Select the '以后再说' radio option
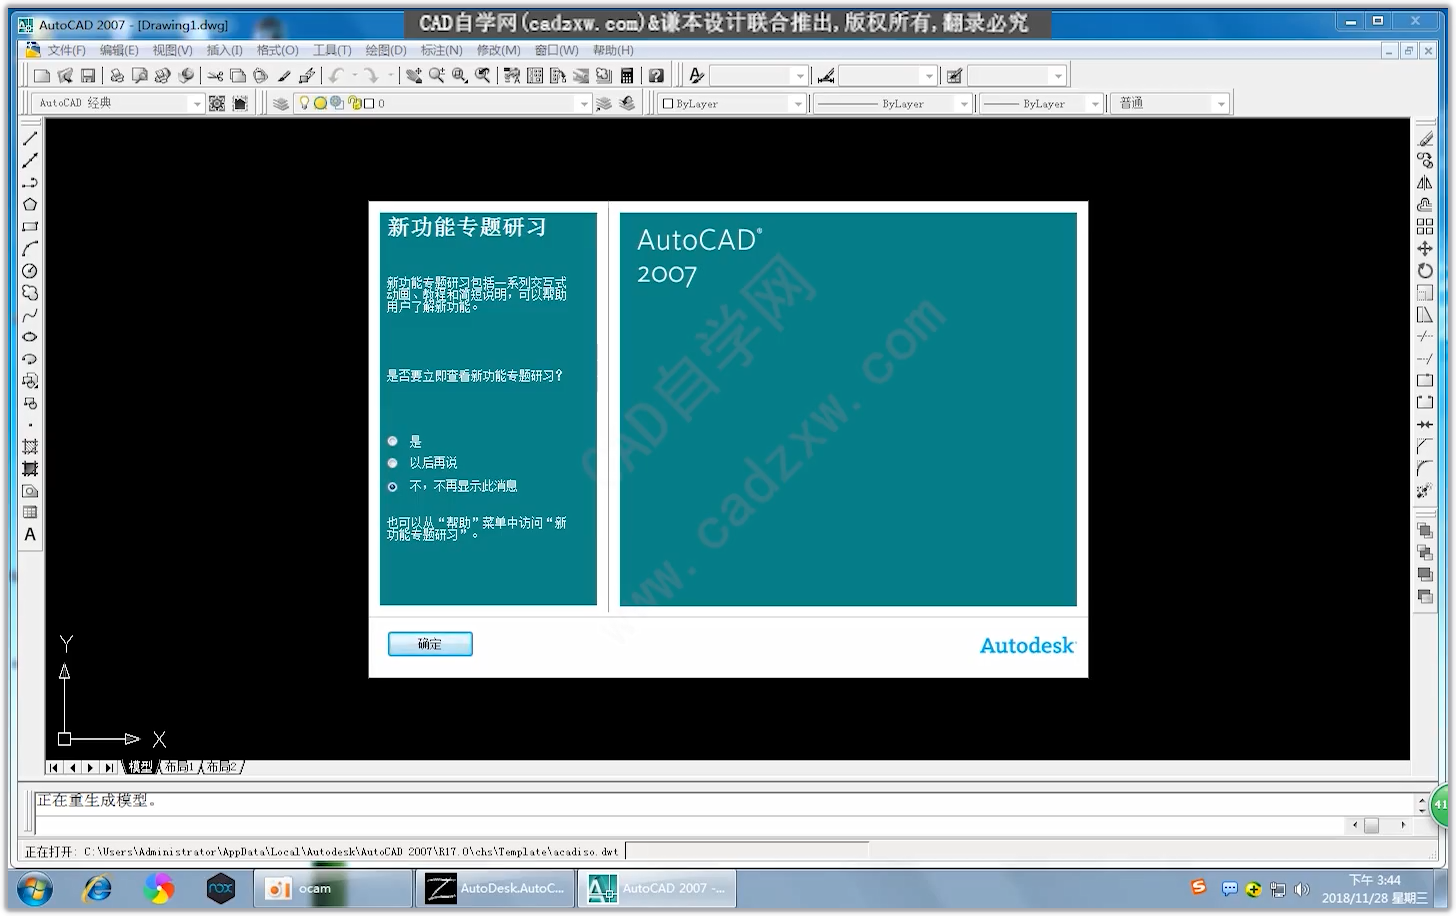Image resolution: width=1456 pixels, height=916 pixels. (x=392, y=463)
